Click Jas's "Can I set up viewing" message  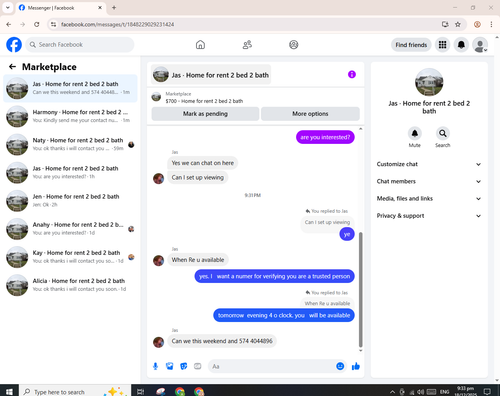coord(198,177)
